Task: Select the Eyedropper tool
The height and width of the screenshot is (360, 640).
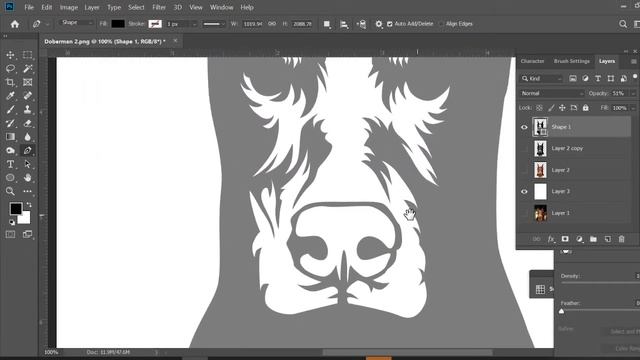Action: [x=10, y=96]
